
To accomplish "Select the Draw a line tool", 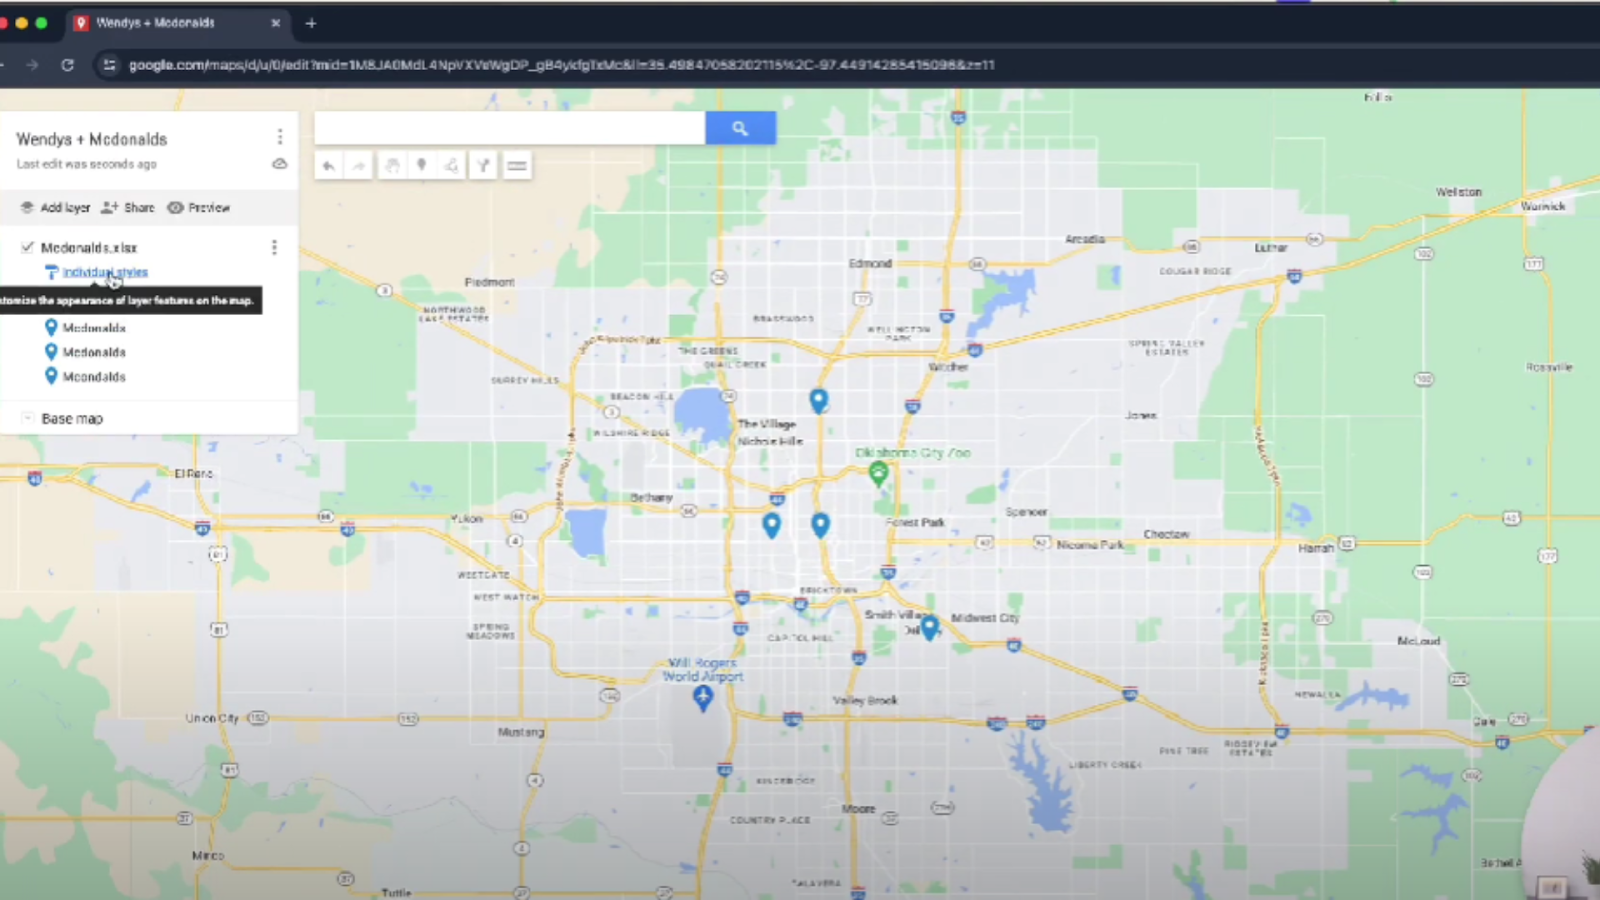I will pos(452,166).
